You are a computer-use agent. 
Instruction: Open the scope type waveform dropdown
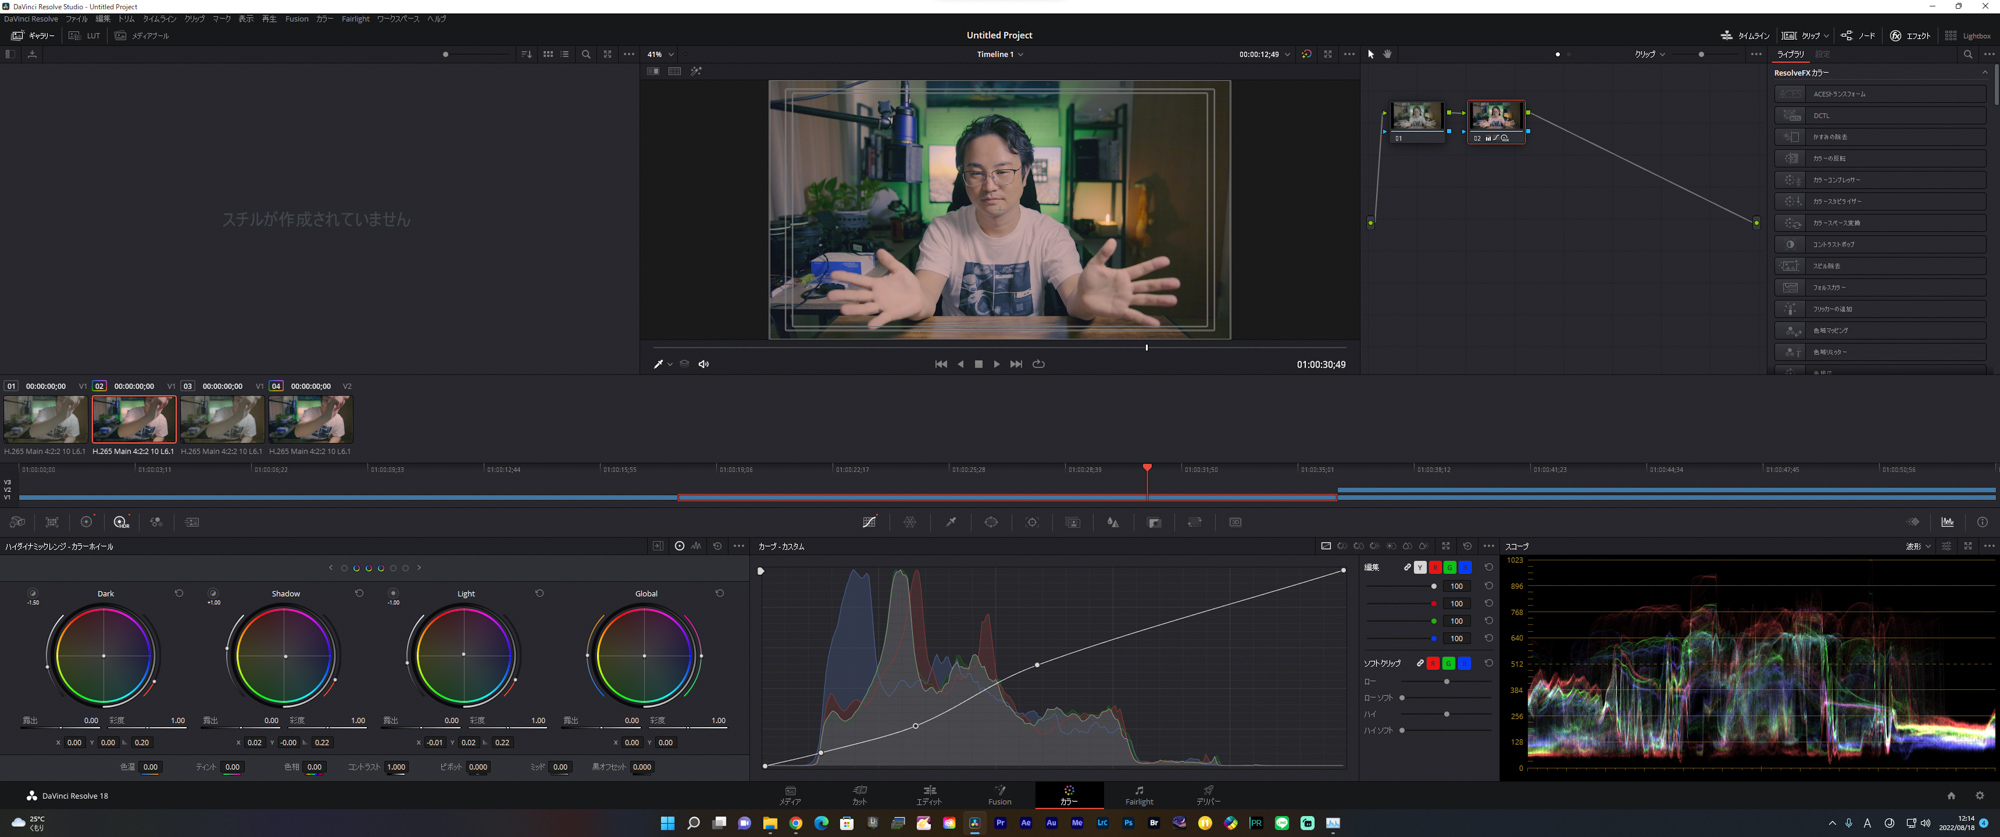pyautogui.click(x=1916, y=546)
